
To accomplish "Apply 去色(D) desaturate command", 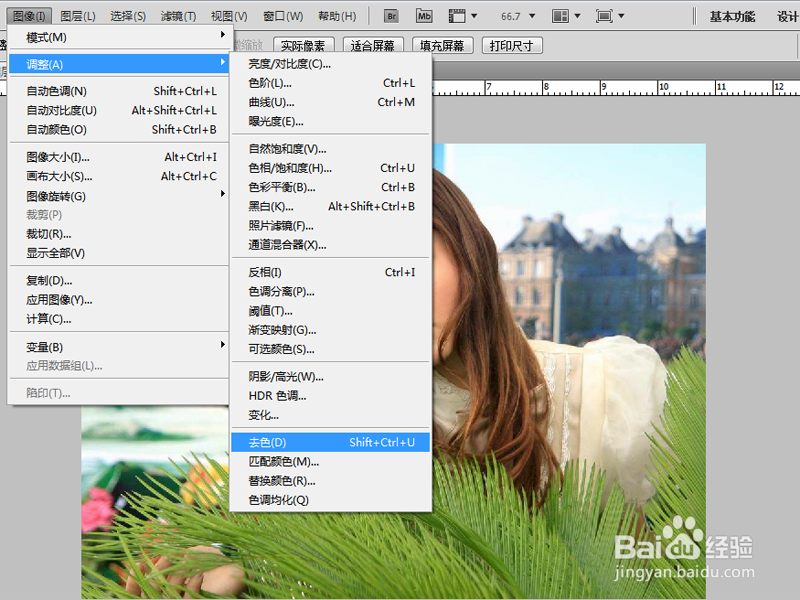I will [331, 442].
